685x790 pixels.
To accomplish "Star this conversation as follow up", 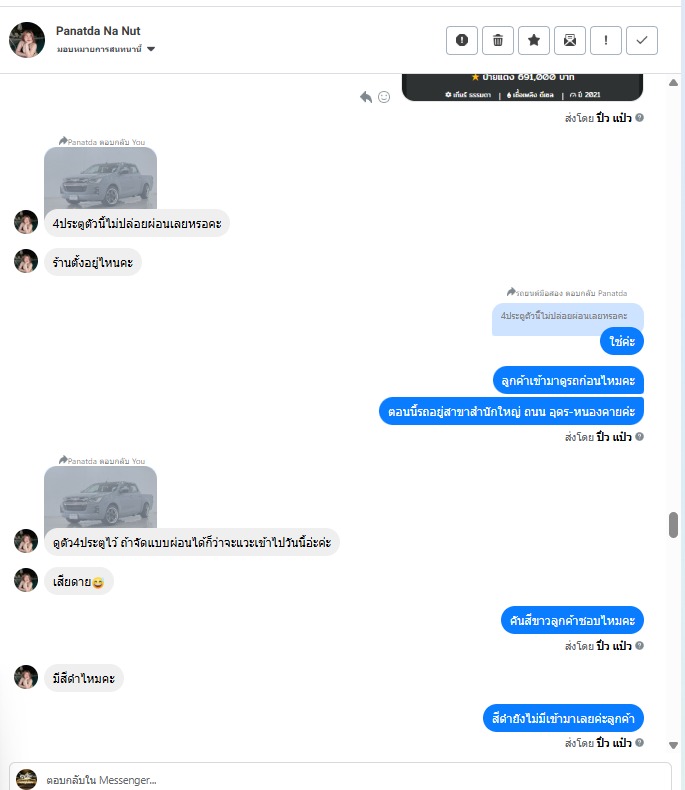I will (534, 40).
